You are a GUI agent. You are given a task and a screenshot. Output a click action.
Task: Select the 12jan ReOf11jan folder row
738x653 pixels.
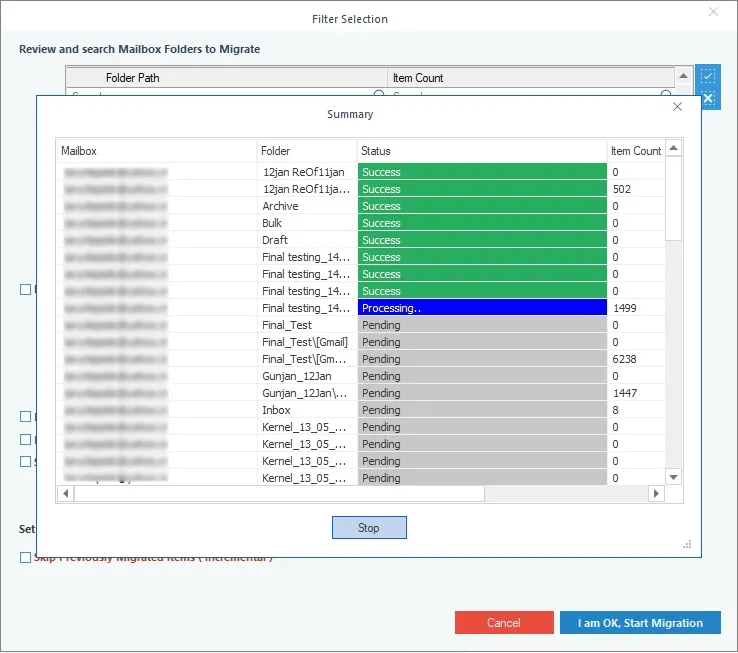[x=361, y=172]
